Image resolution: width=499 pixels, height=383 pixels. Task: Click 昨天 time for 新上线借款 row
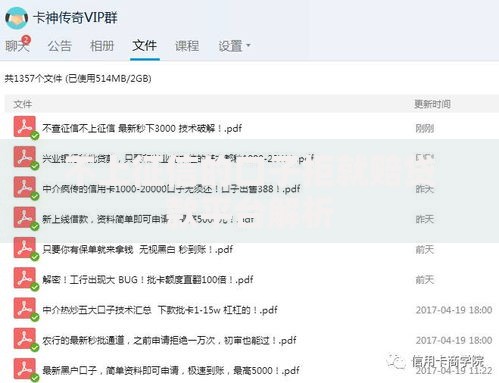[x=424, y=219]
